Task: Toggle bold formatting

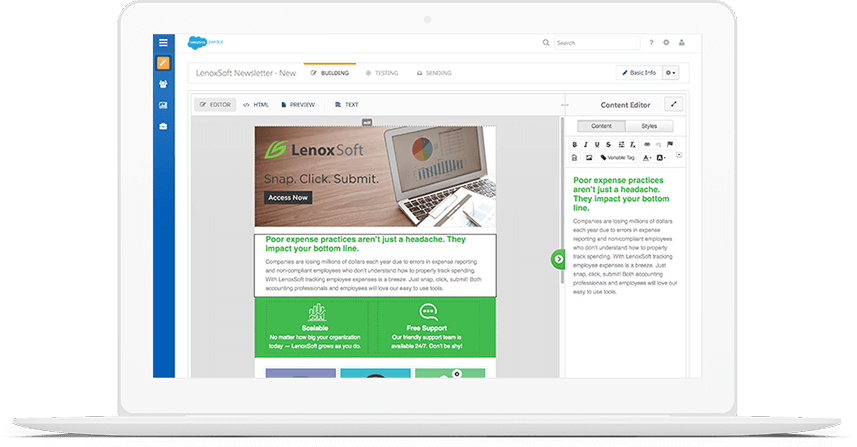Action: [x=574, y=145]
